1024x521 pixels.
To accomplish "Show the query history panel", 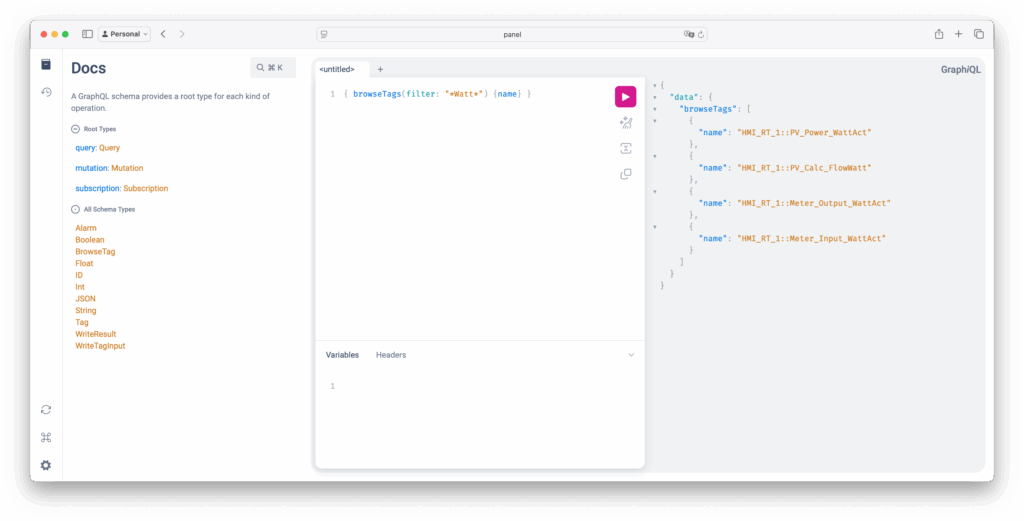I will pos(46,92).
